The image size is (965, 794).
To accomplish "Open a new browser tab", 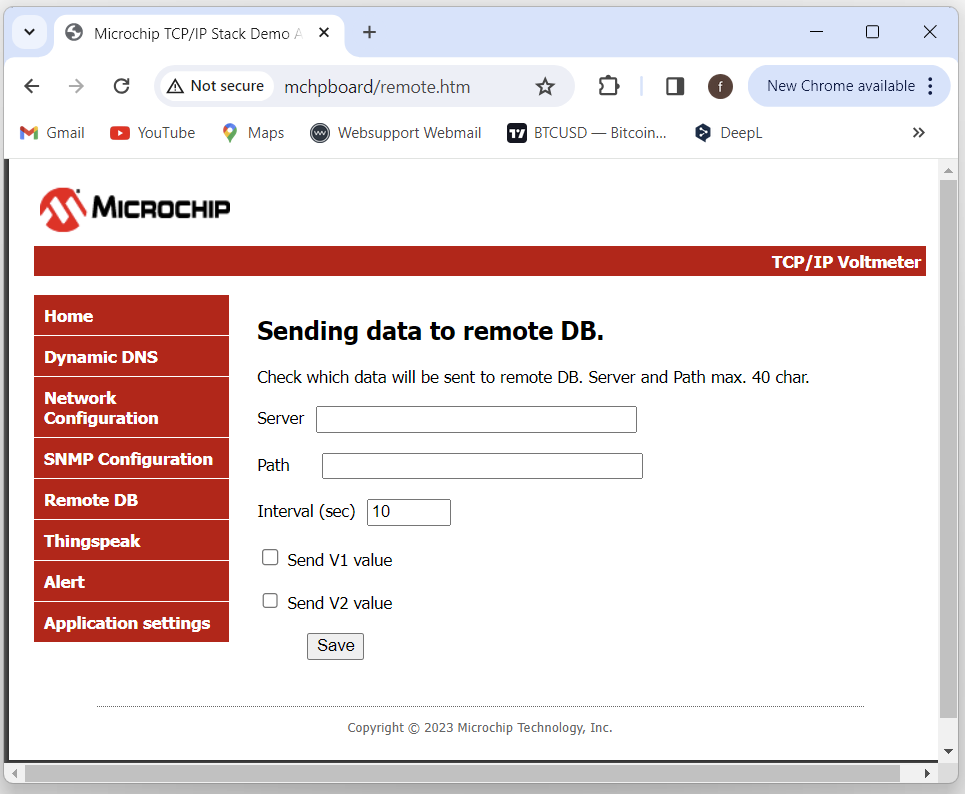I will (x=369, y=32).
